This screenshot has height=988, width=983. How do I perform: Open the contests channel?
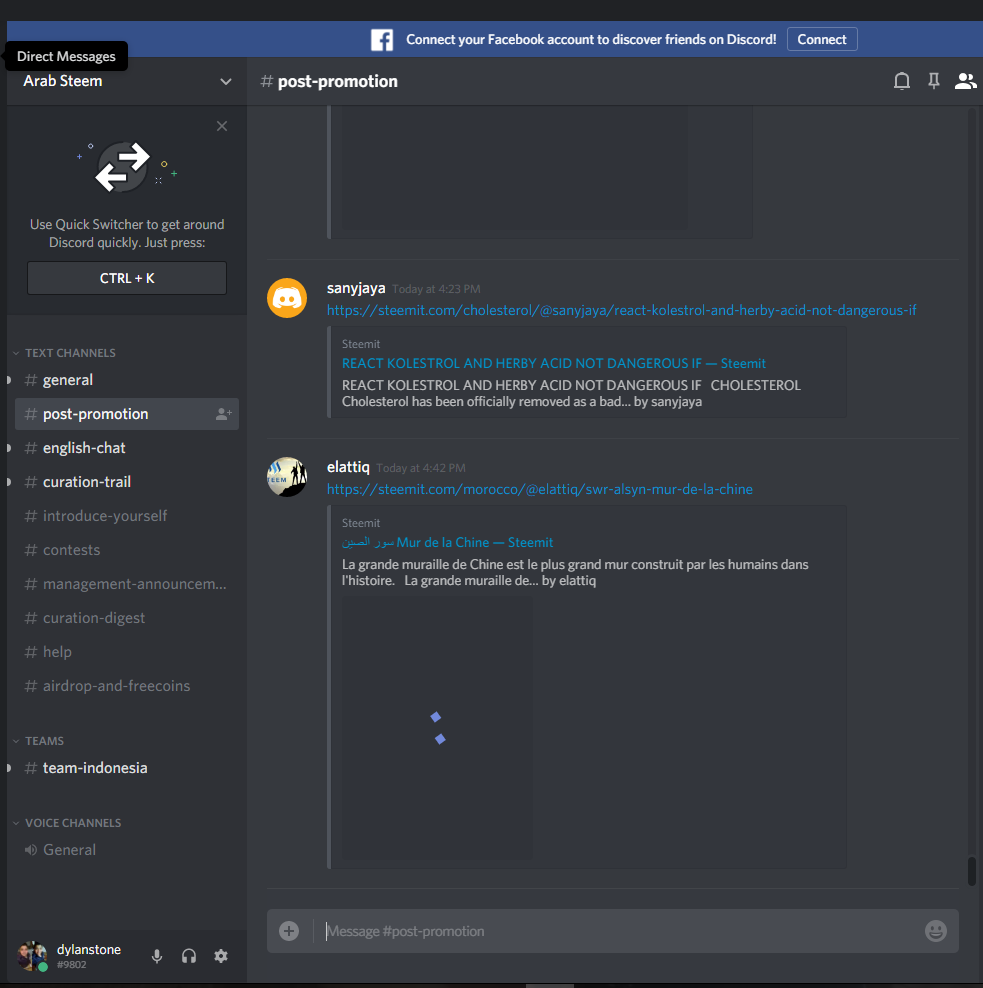pyautogui.click(x=127, y=550)
